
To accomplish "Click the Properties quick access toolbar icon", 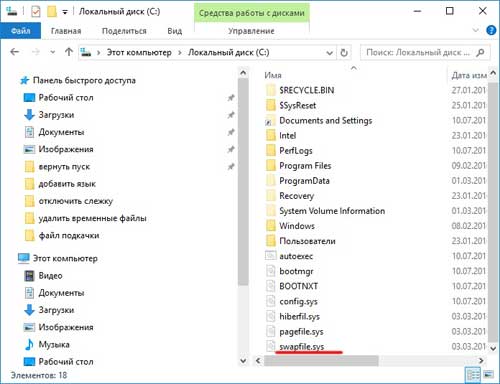I will 36,12.
